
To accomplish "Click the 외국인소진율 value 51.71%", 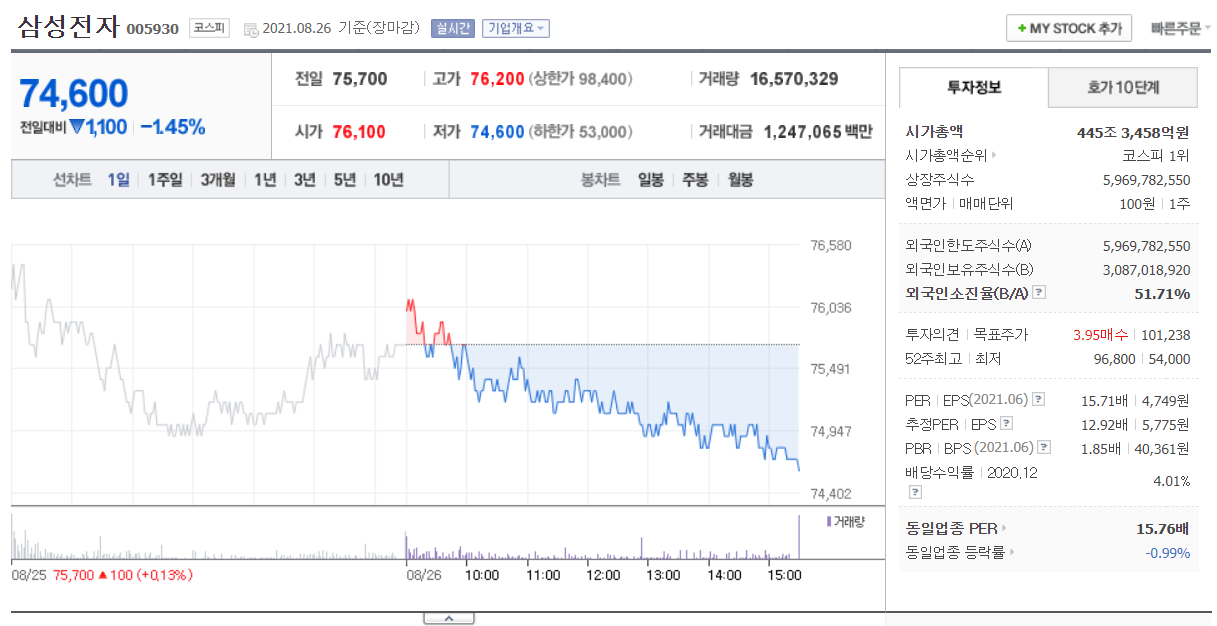I will point(1163,294).
